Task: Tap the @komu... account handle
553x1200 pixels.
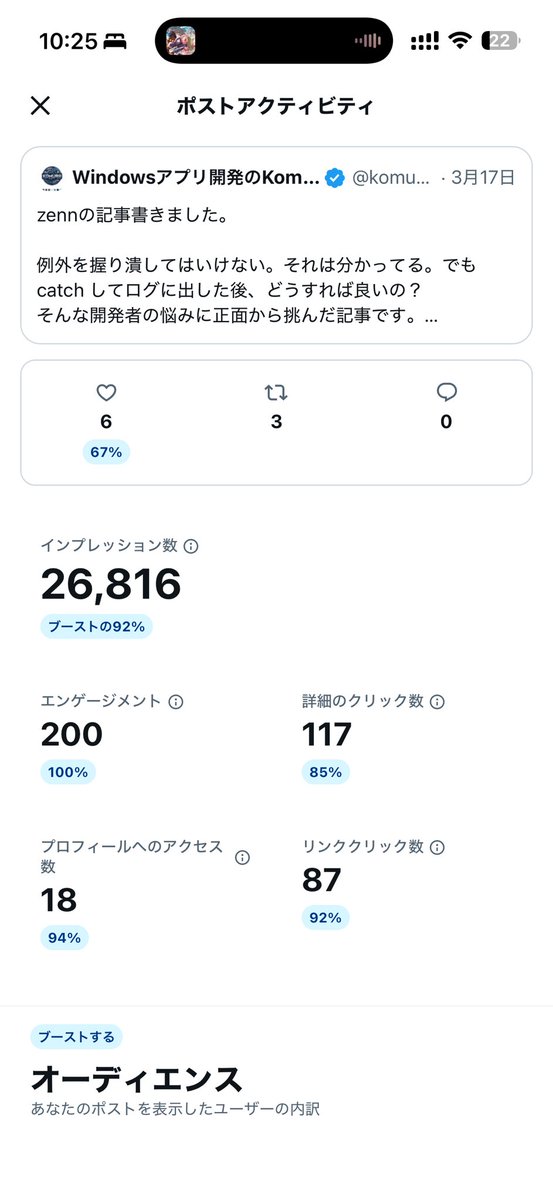Action: 392,178
